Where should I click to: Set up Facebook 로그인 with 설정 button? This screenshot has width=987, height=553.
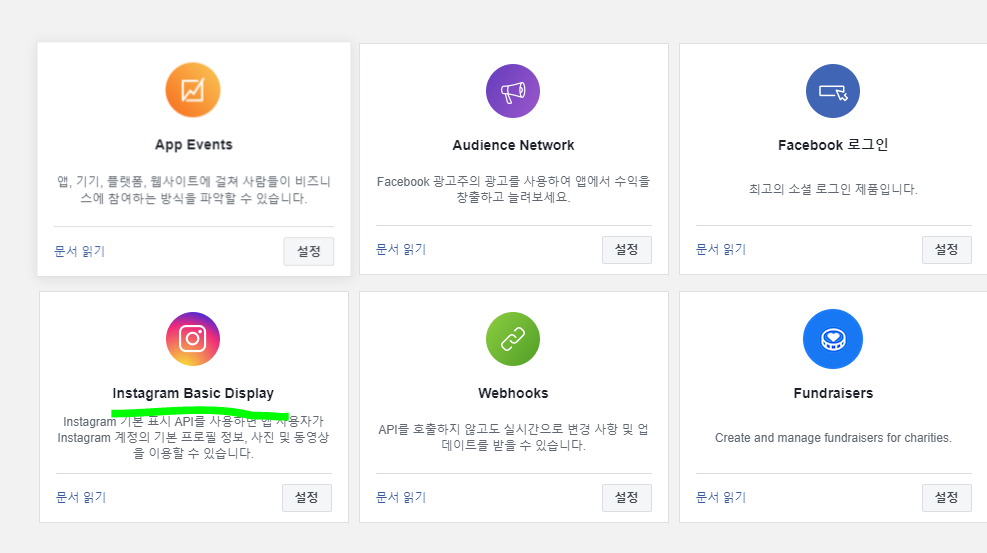click(x=946, y=250)
